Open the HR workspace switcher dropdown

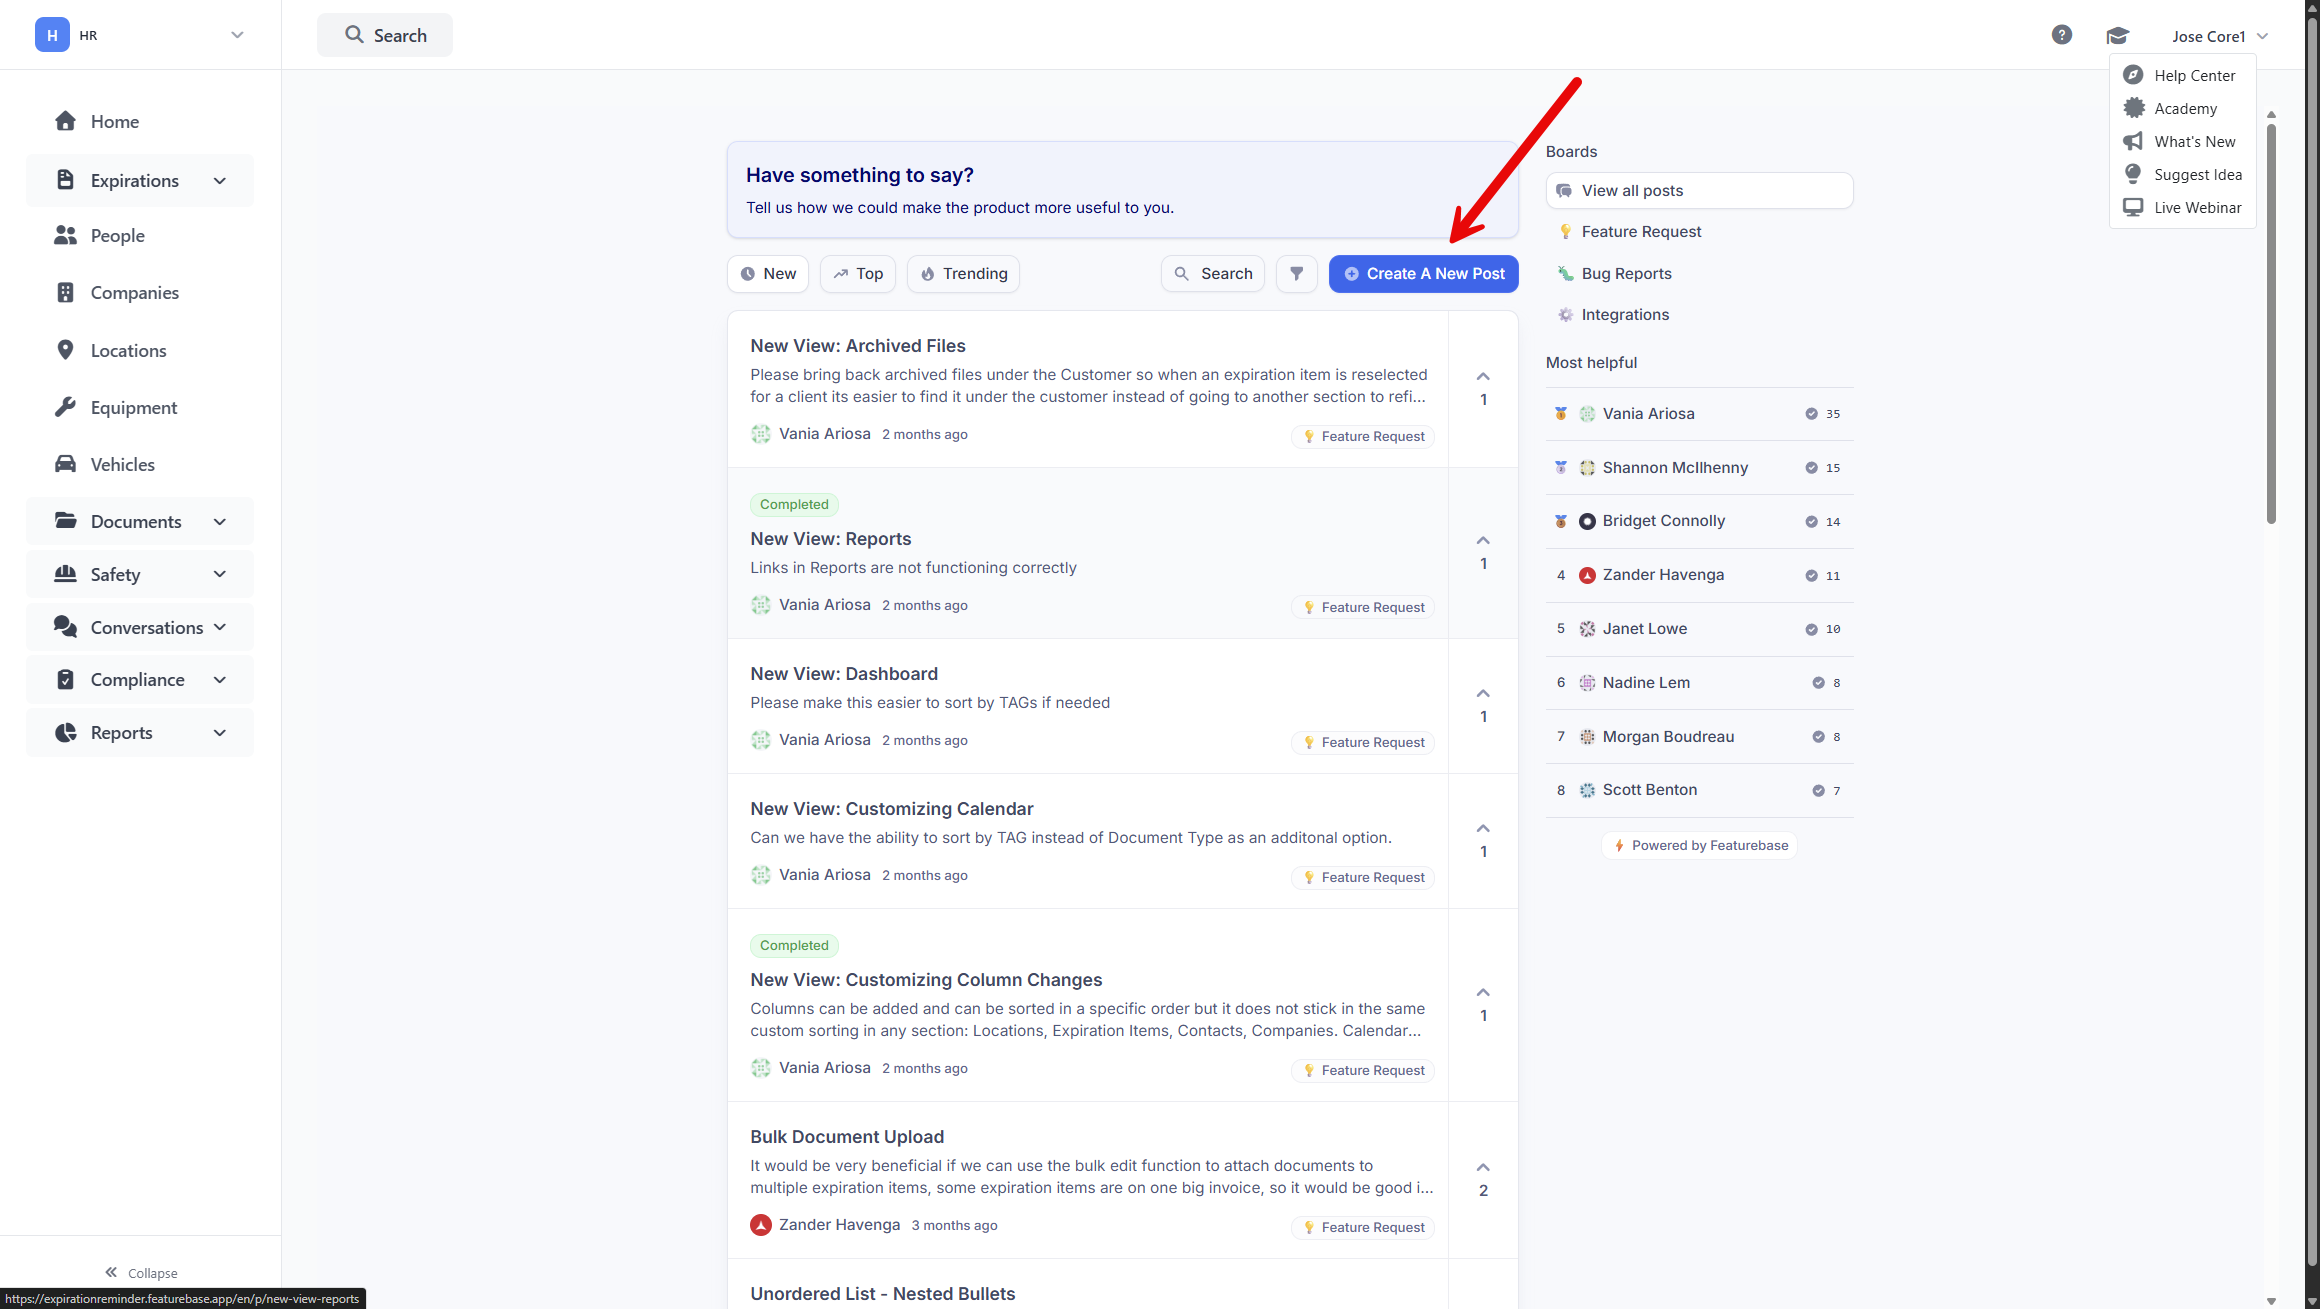[237, 35]
